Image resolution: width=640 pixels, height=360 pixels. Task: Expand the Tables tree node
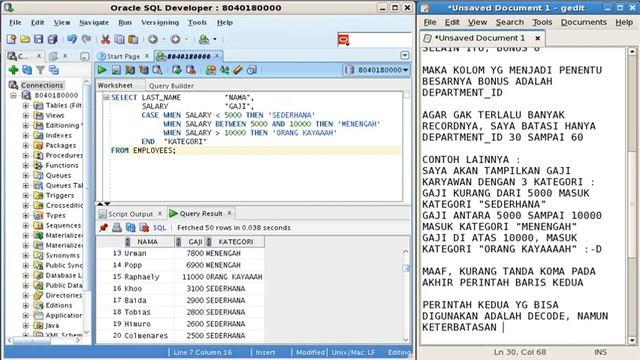[x=26, y=105]
